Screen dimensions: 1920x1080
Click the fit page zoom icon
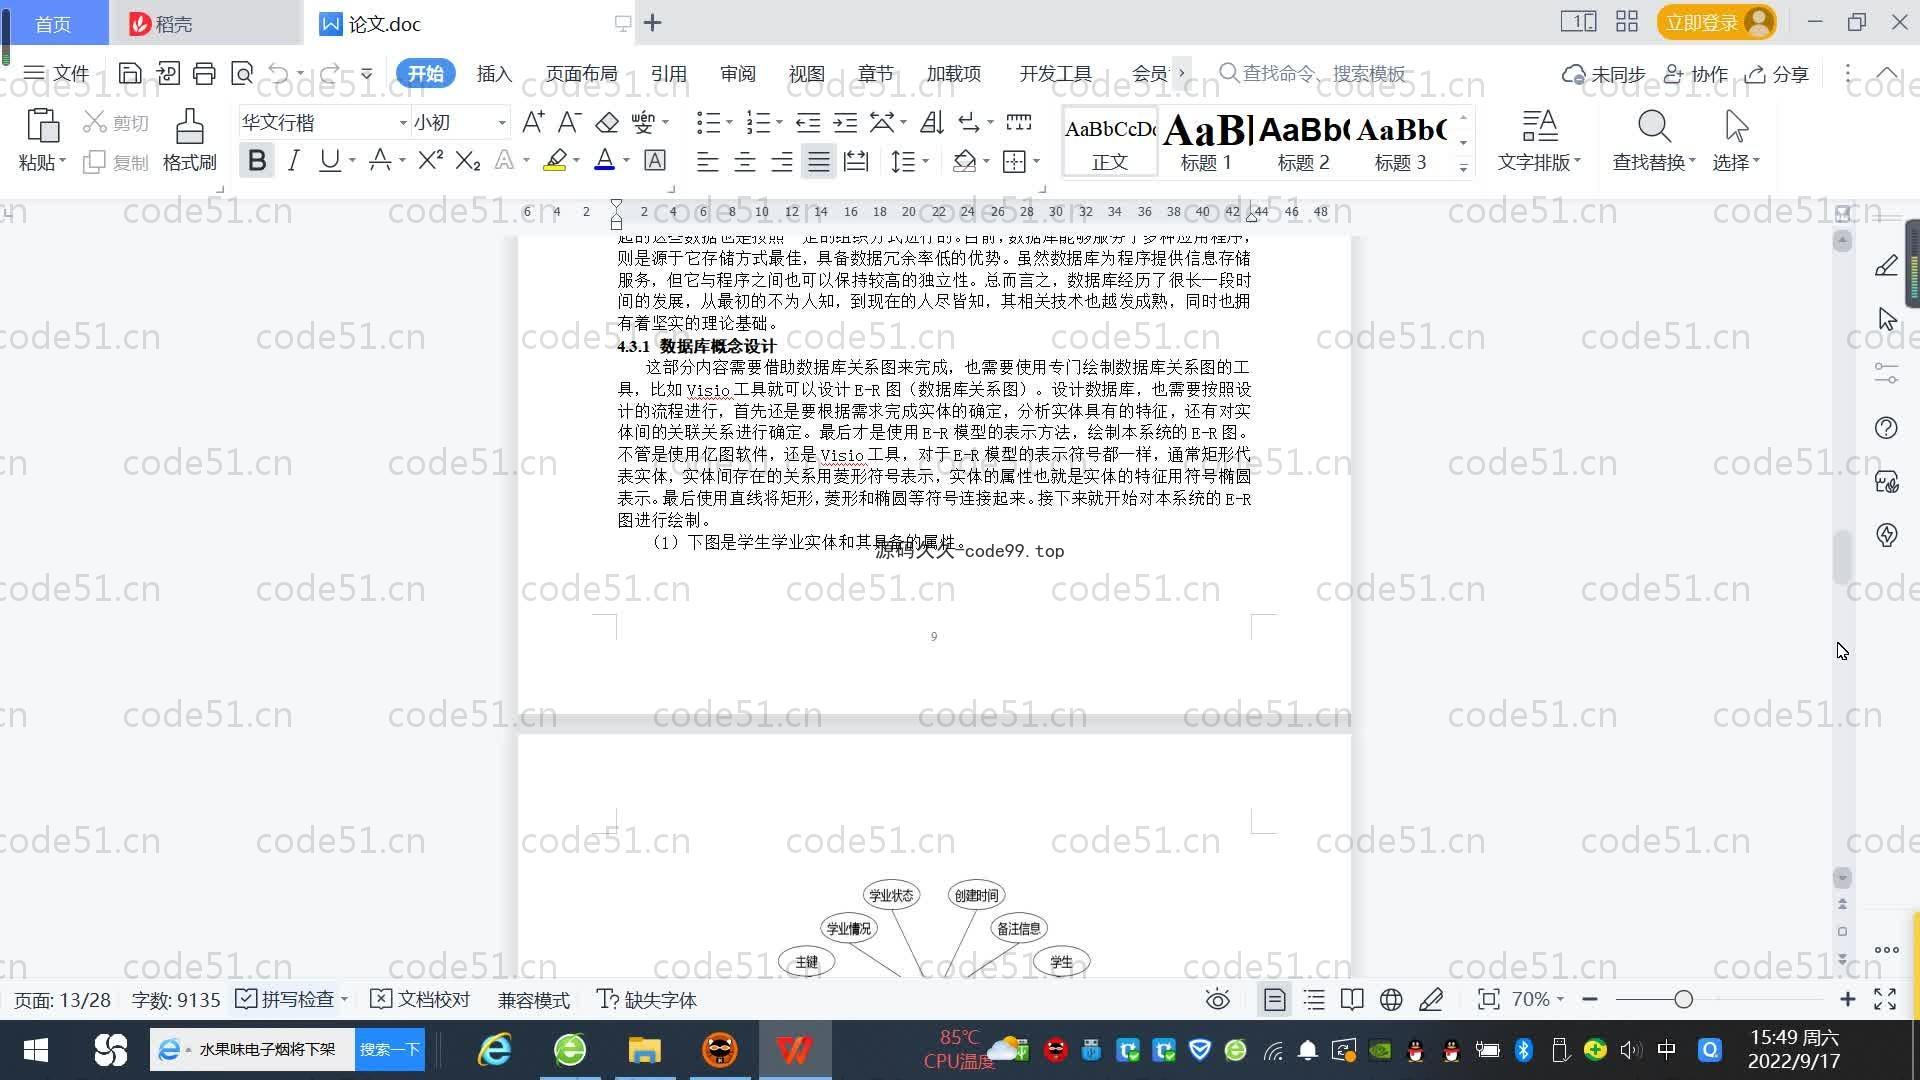[x=1488, y=999]
